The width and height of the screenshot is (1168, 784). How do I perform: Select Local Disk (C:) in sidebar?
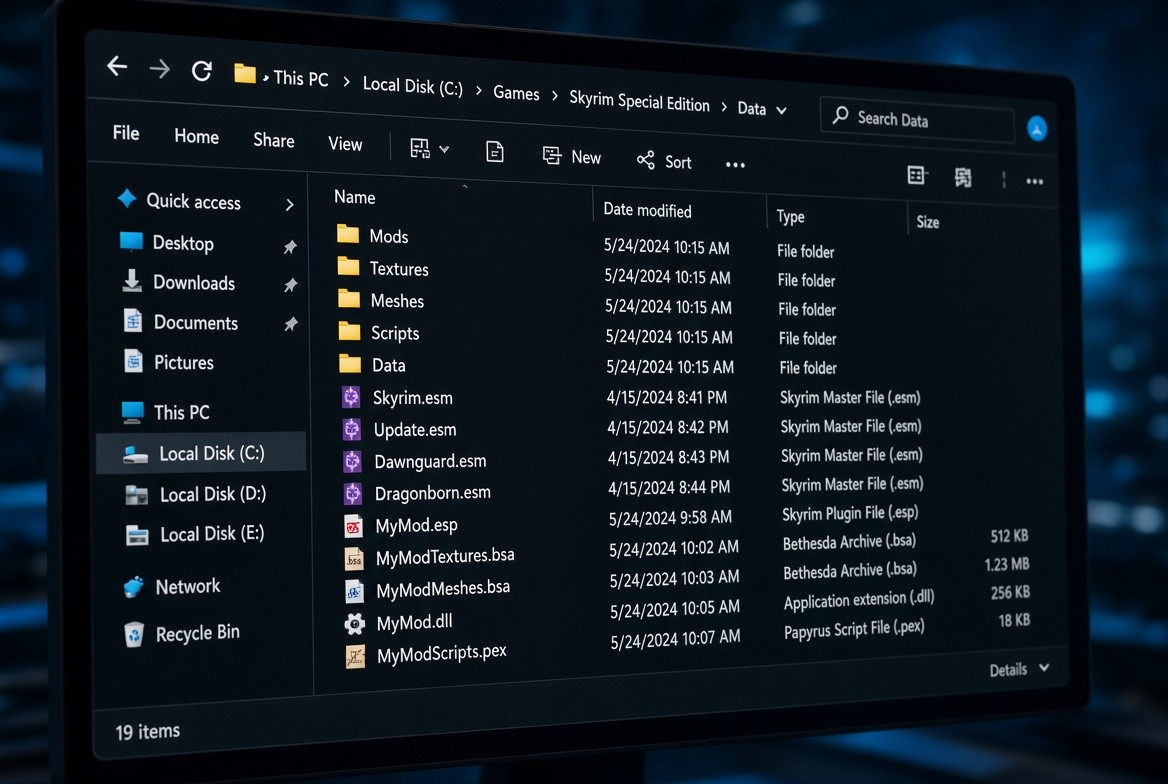coord(201,453)
